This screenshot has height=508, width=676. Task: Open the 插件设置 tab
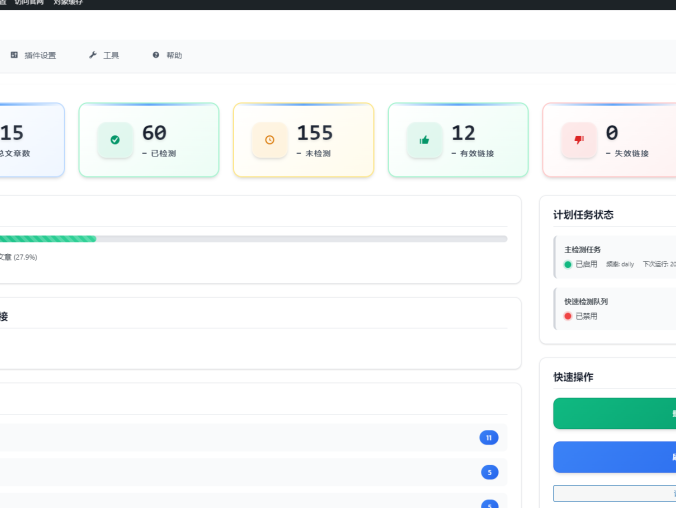click(x=40, y=55)
